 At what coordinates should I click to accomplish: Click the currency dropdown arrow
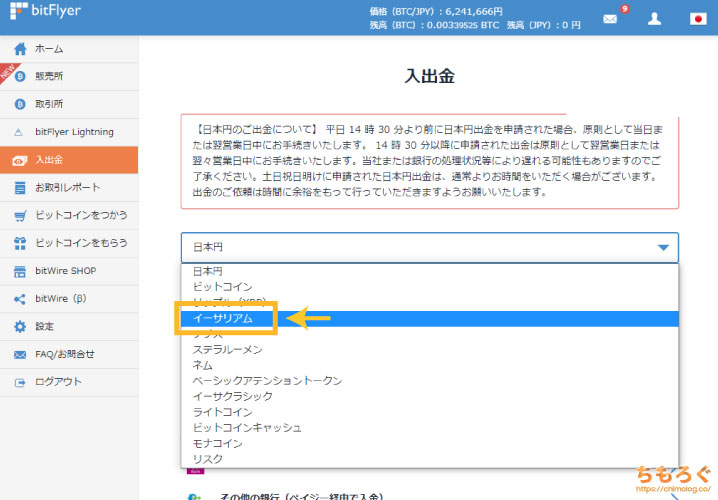point(663,247)
